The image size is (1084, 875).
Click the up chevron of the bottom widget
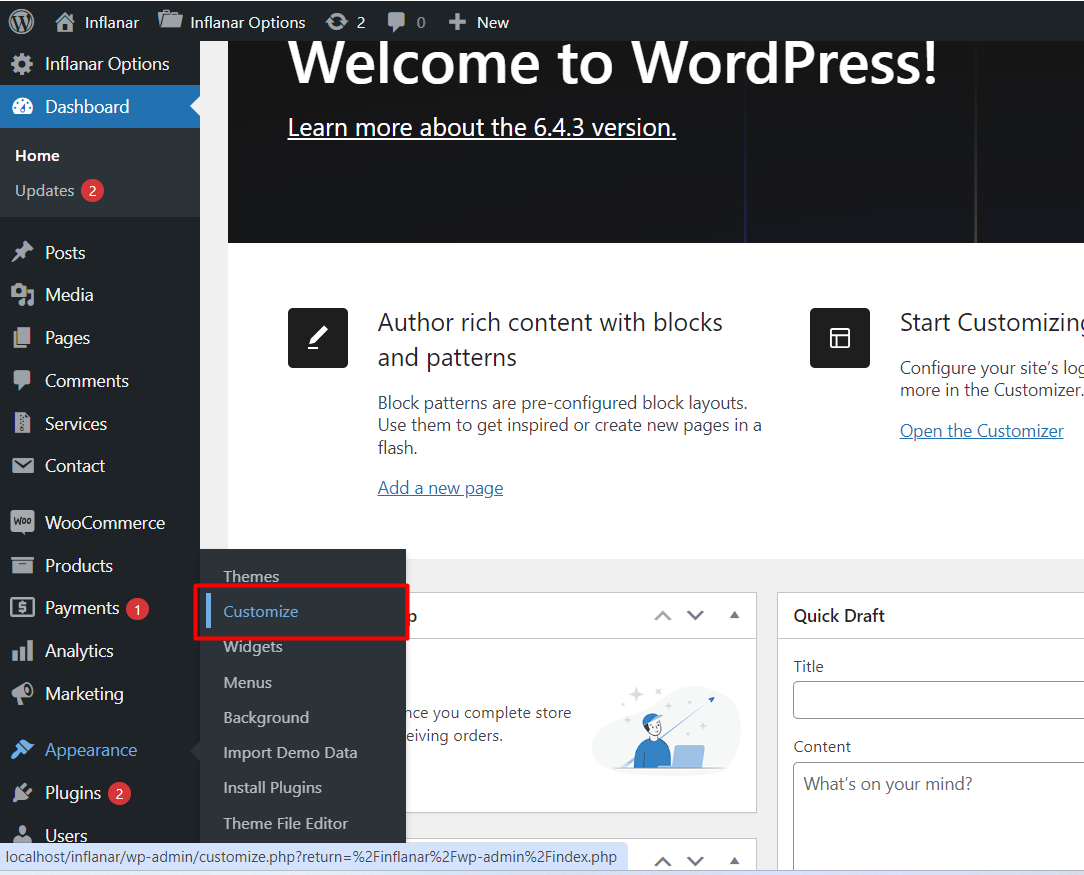click(663, 860)
